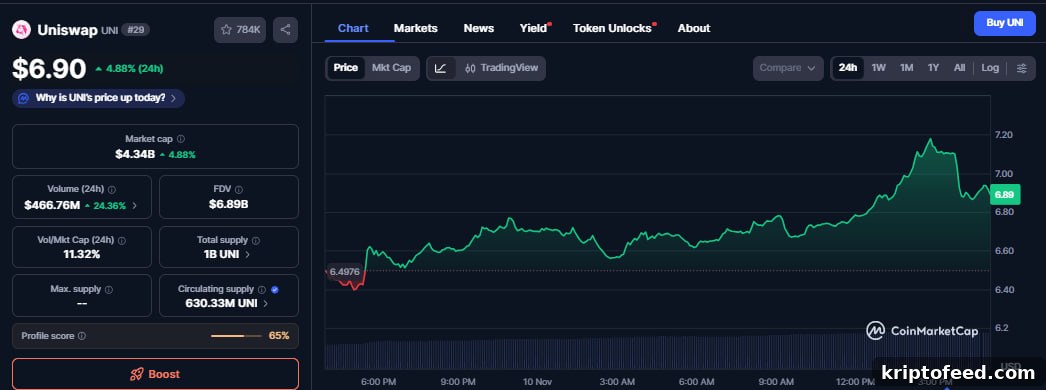Switch chart to TradingView mode
Image resolution: width=1046 pixels, height=390 pixels.
point(502,68)
